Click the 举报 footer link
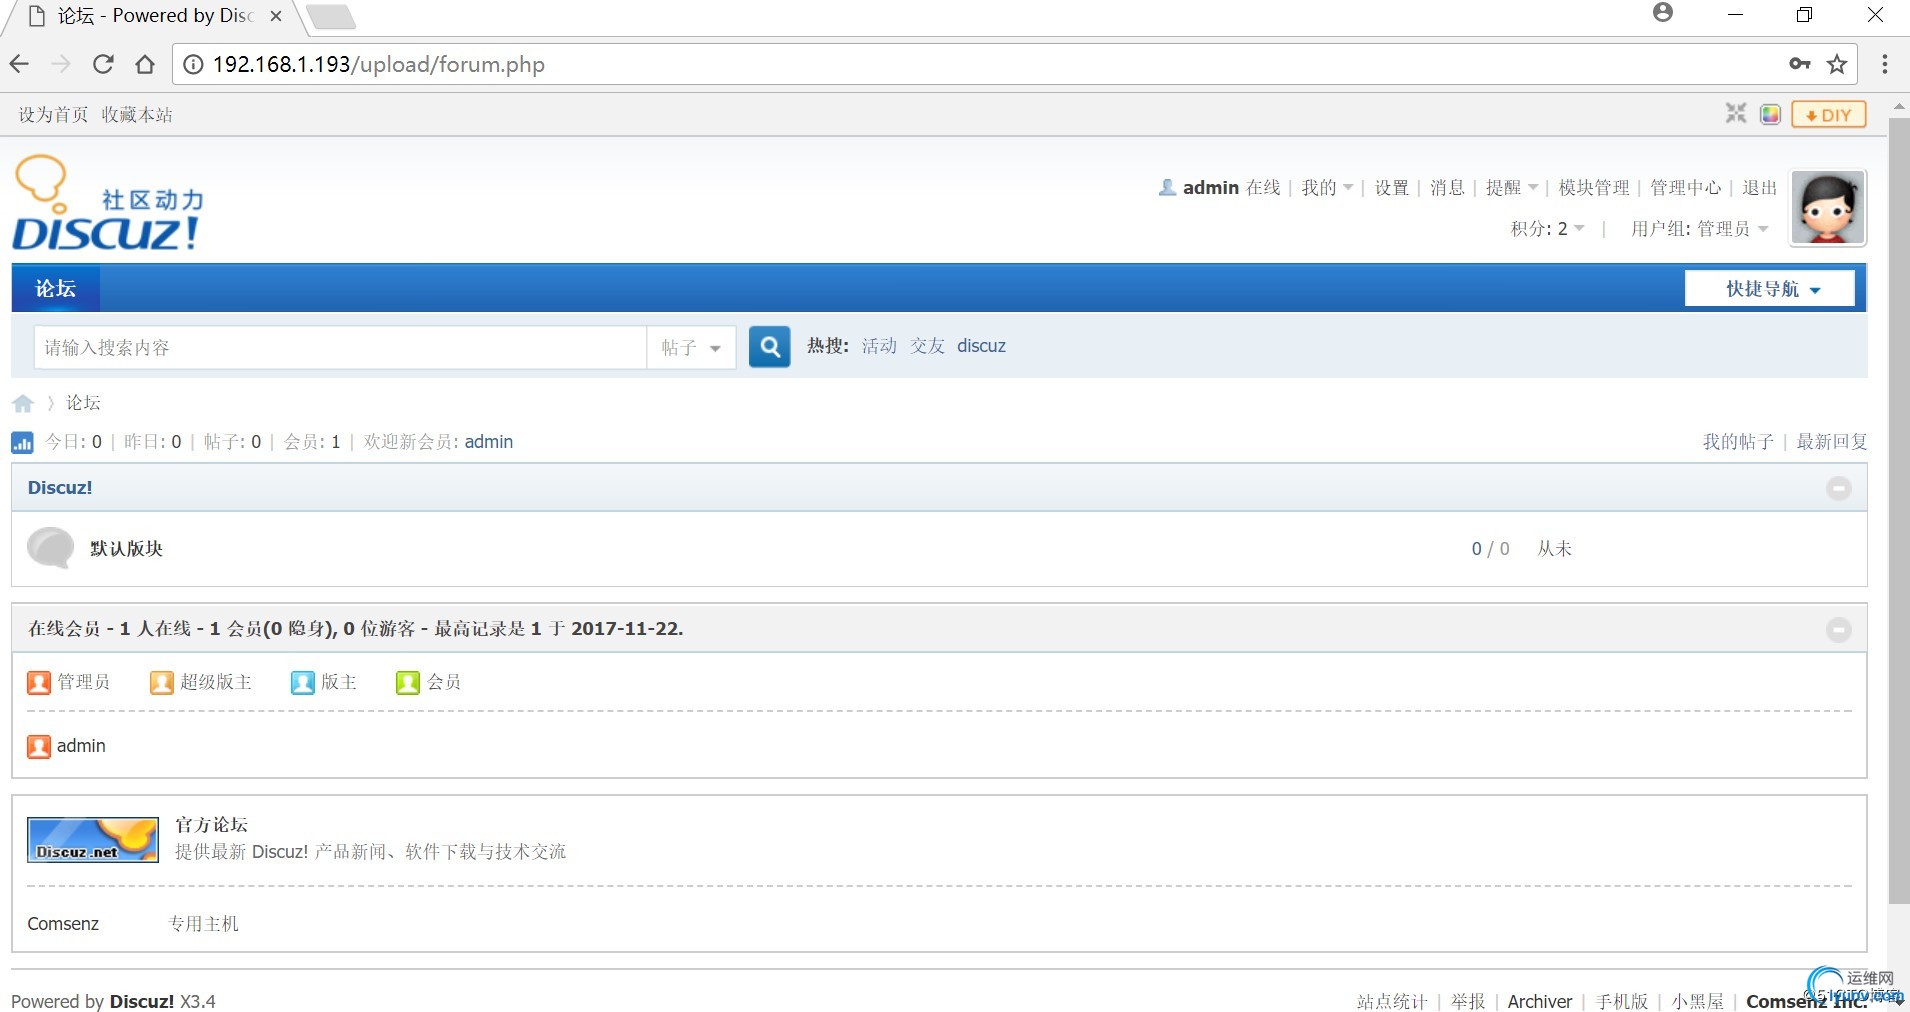 1468,1001
